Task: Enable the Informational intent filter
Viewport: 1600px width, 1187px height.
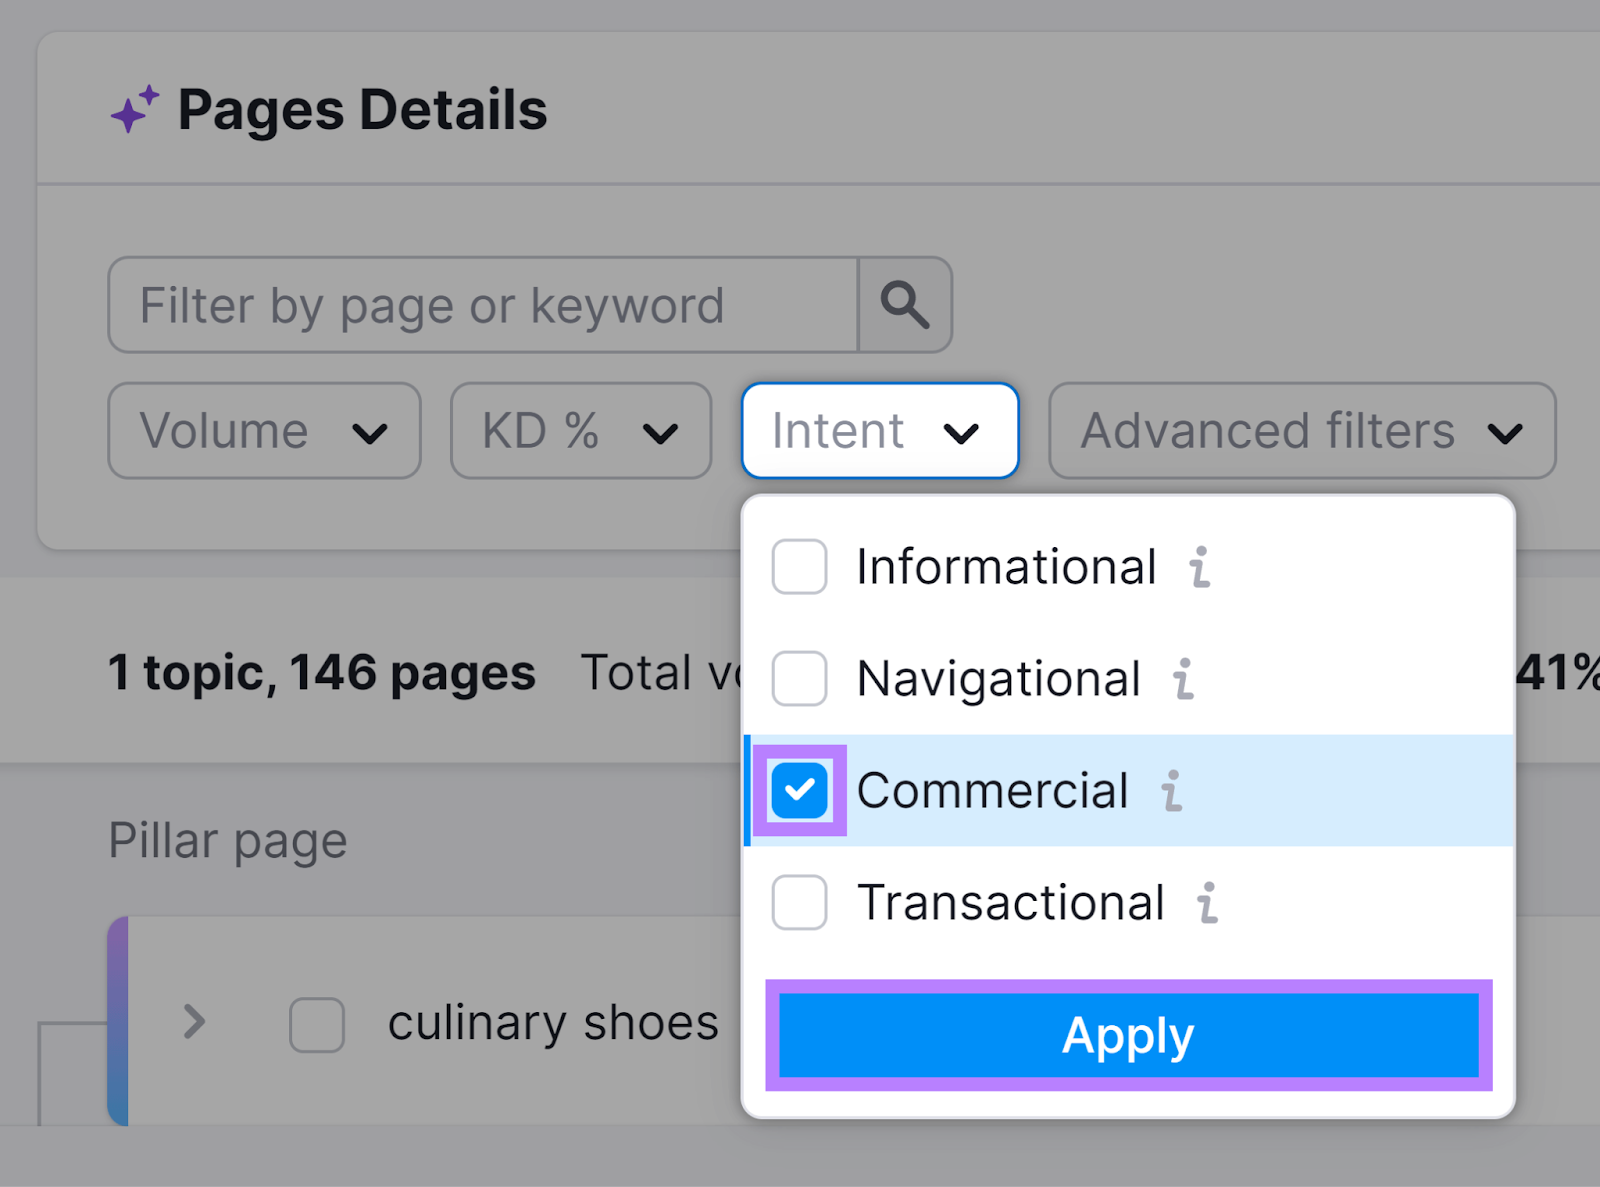Action: pos(797,567)
